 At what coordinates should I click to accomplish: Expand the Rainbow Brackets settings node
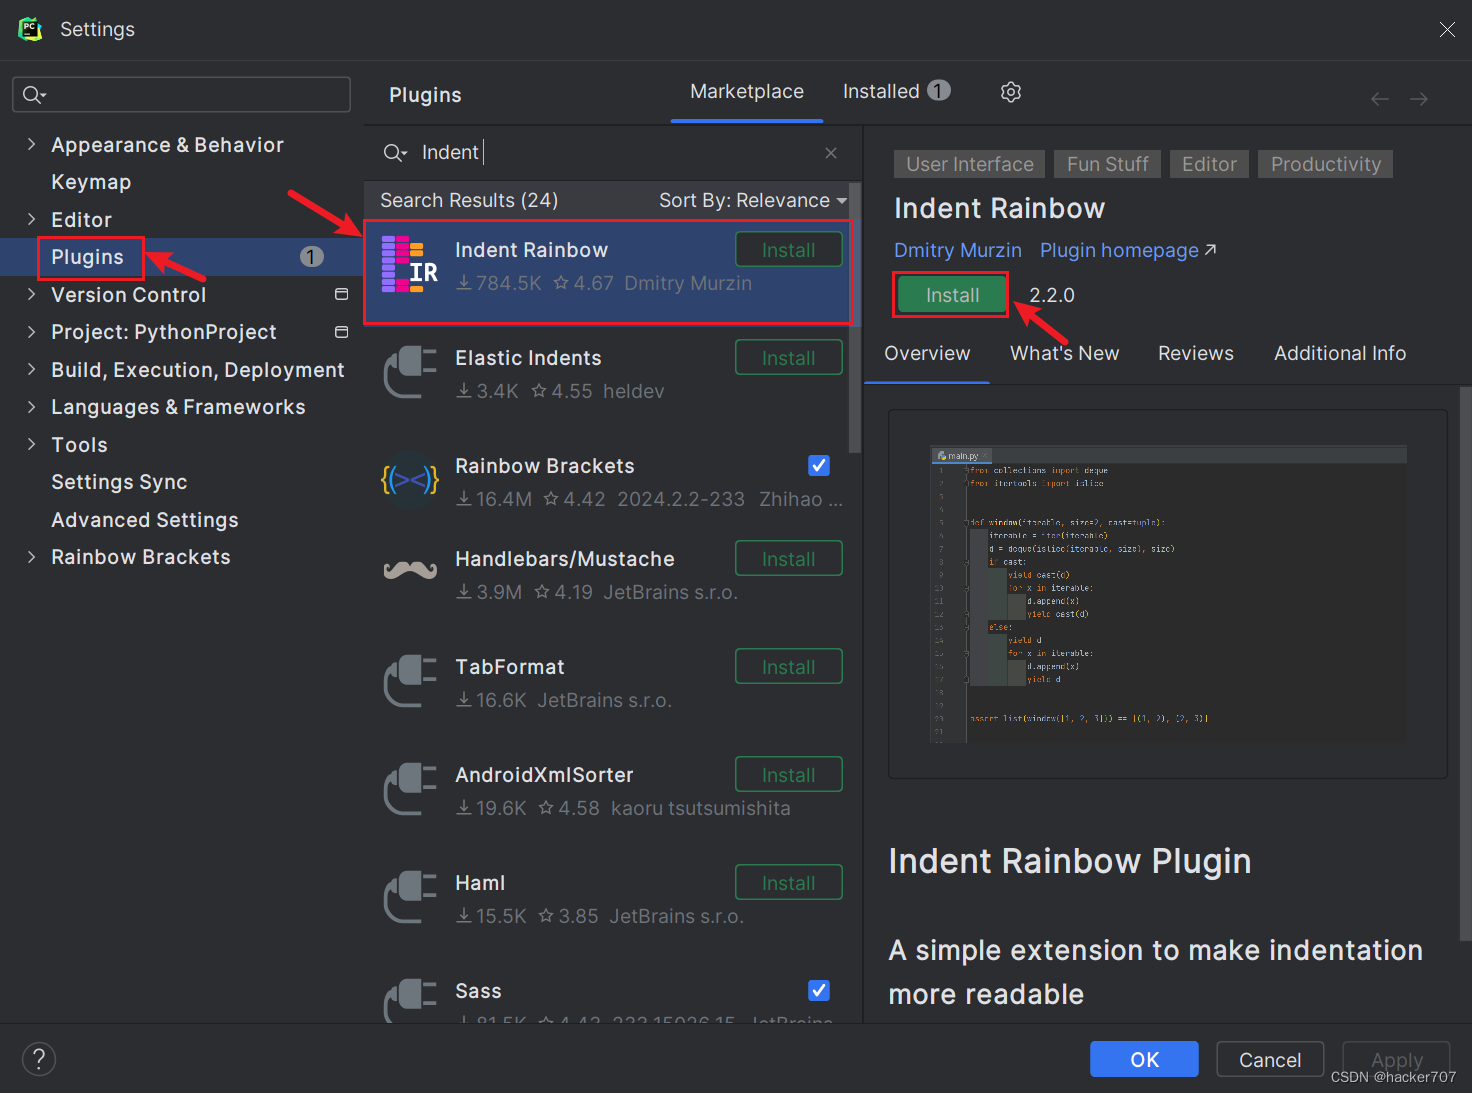pos(31,557)
